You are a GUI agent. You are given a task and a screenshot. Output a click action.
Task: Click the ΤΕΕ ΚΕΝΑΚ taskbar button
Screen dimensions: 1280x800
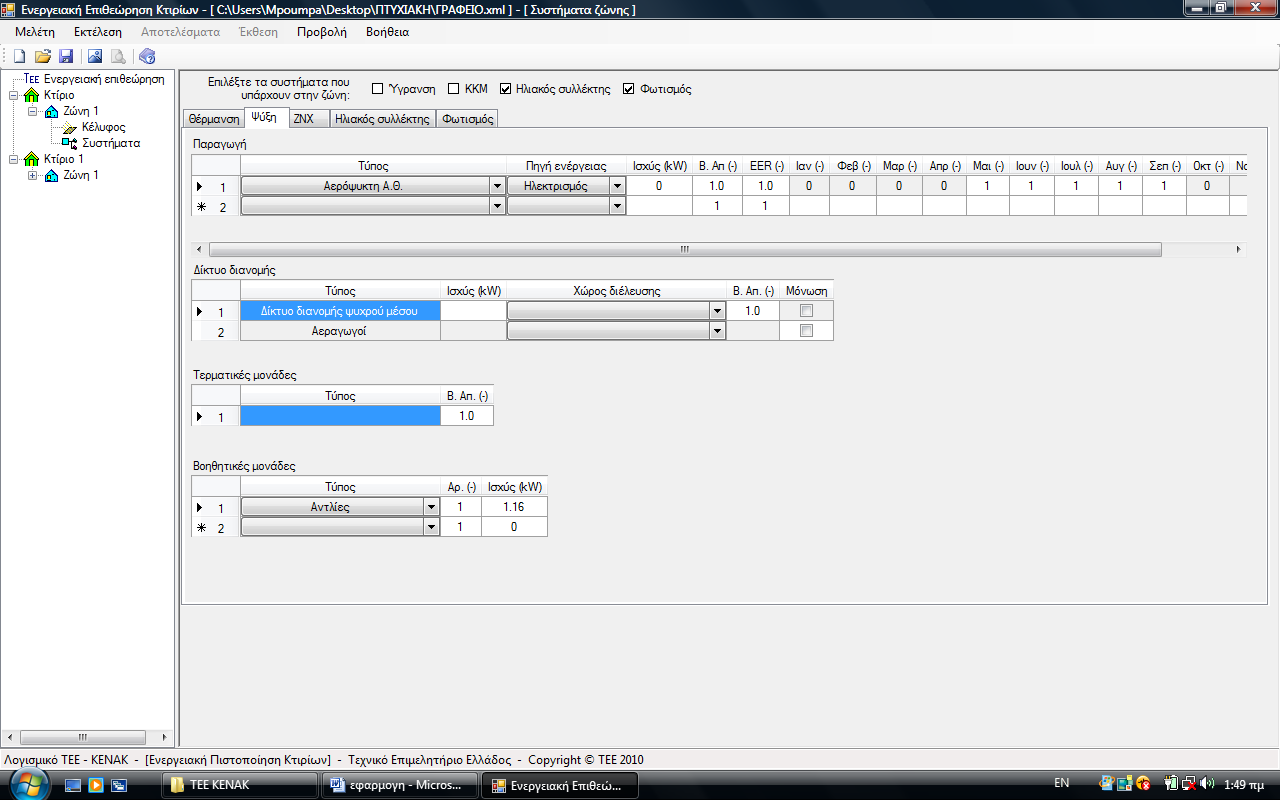(x=240, y=785)
